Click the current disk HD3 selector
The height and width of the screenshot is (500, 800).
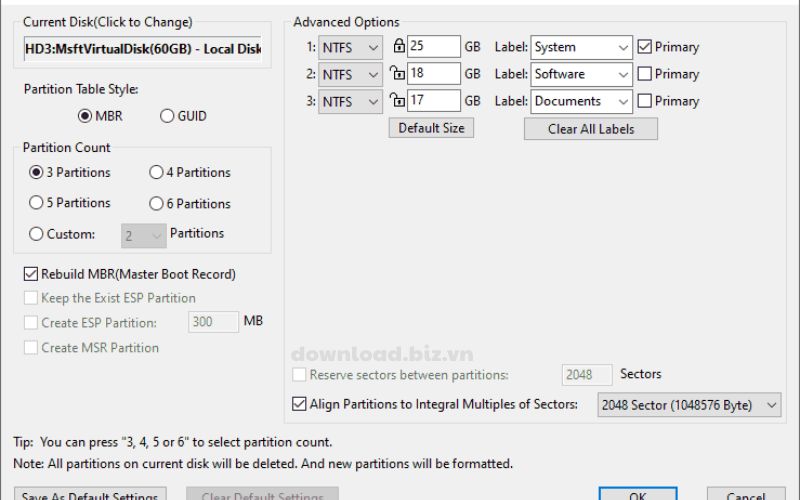pos(142,49)
